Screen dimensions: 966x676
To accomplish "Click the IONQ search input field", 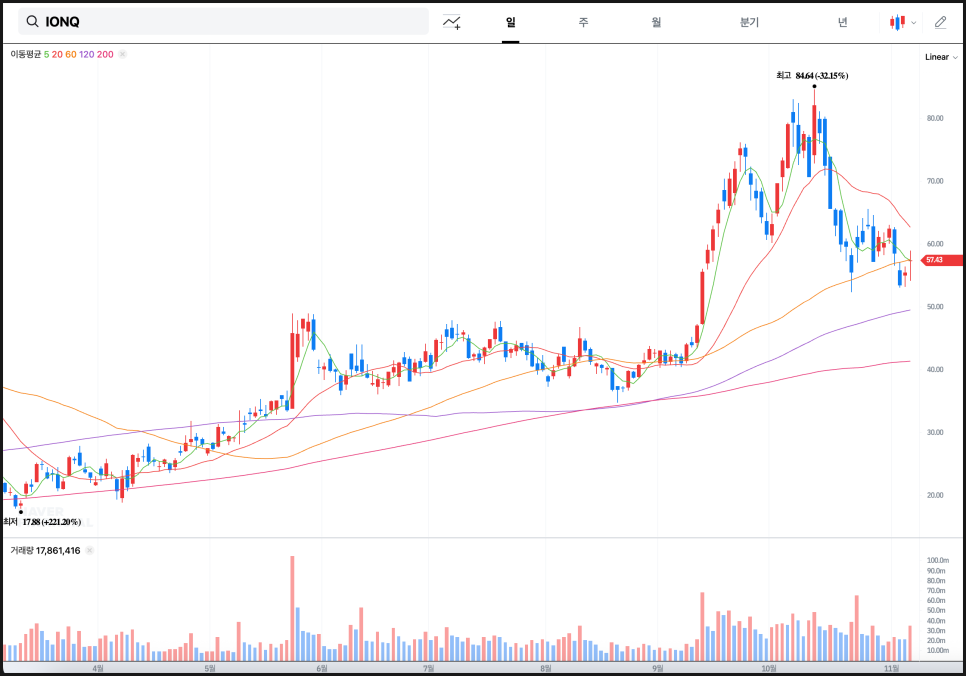I will 230,22.
